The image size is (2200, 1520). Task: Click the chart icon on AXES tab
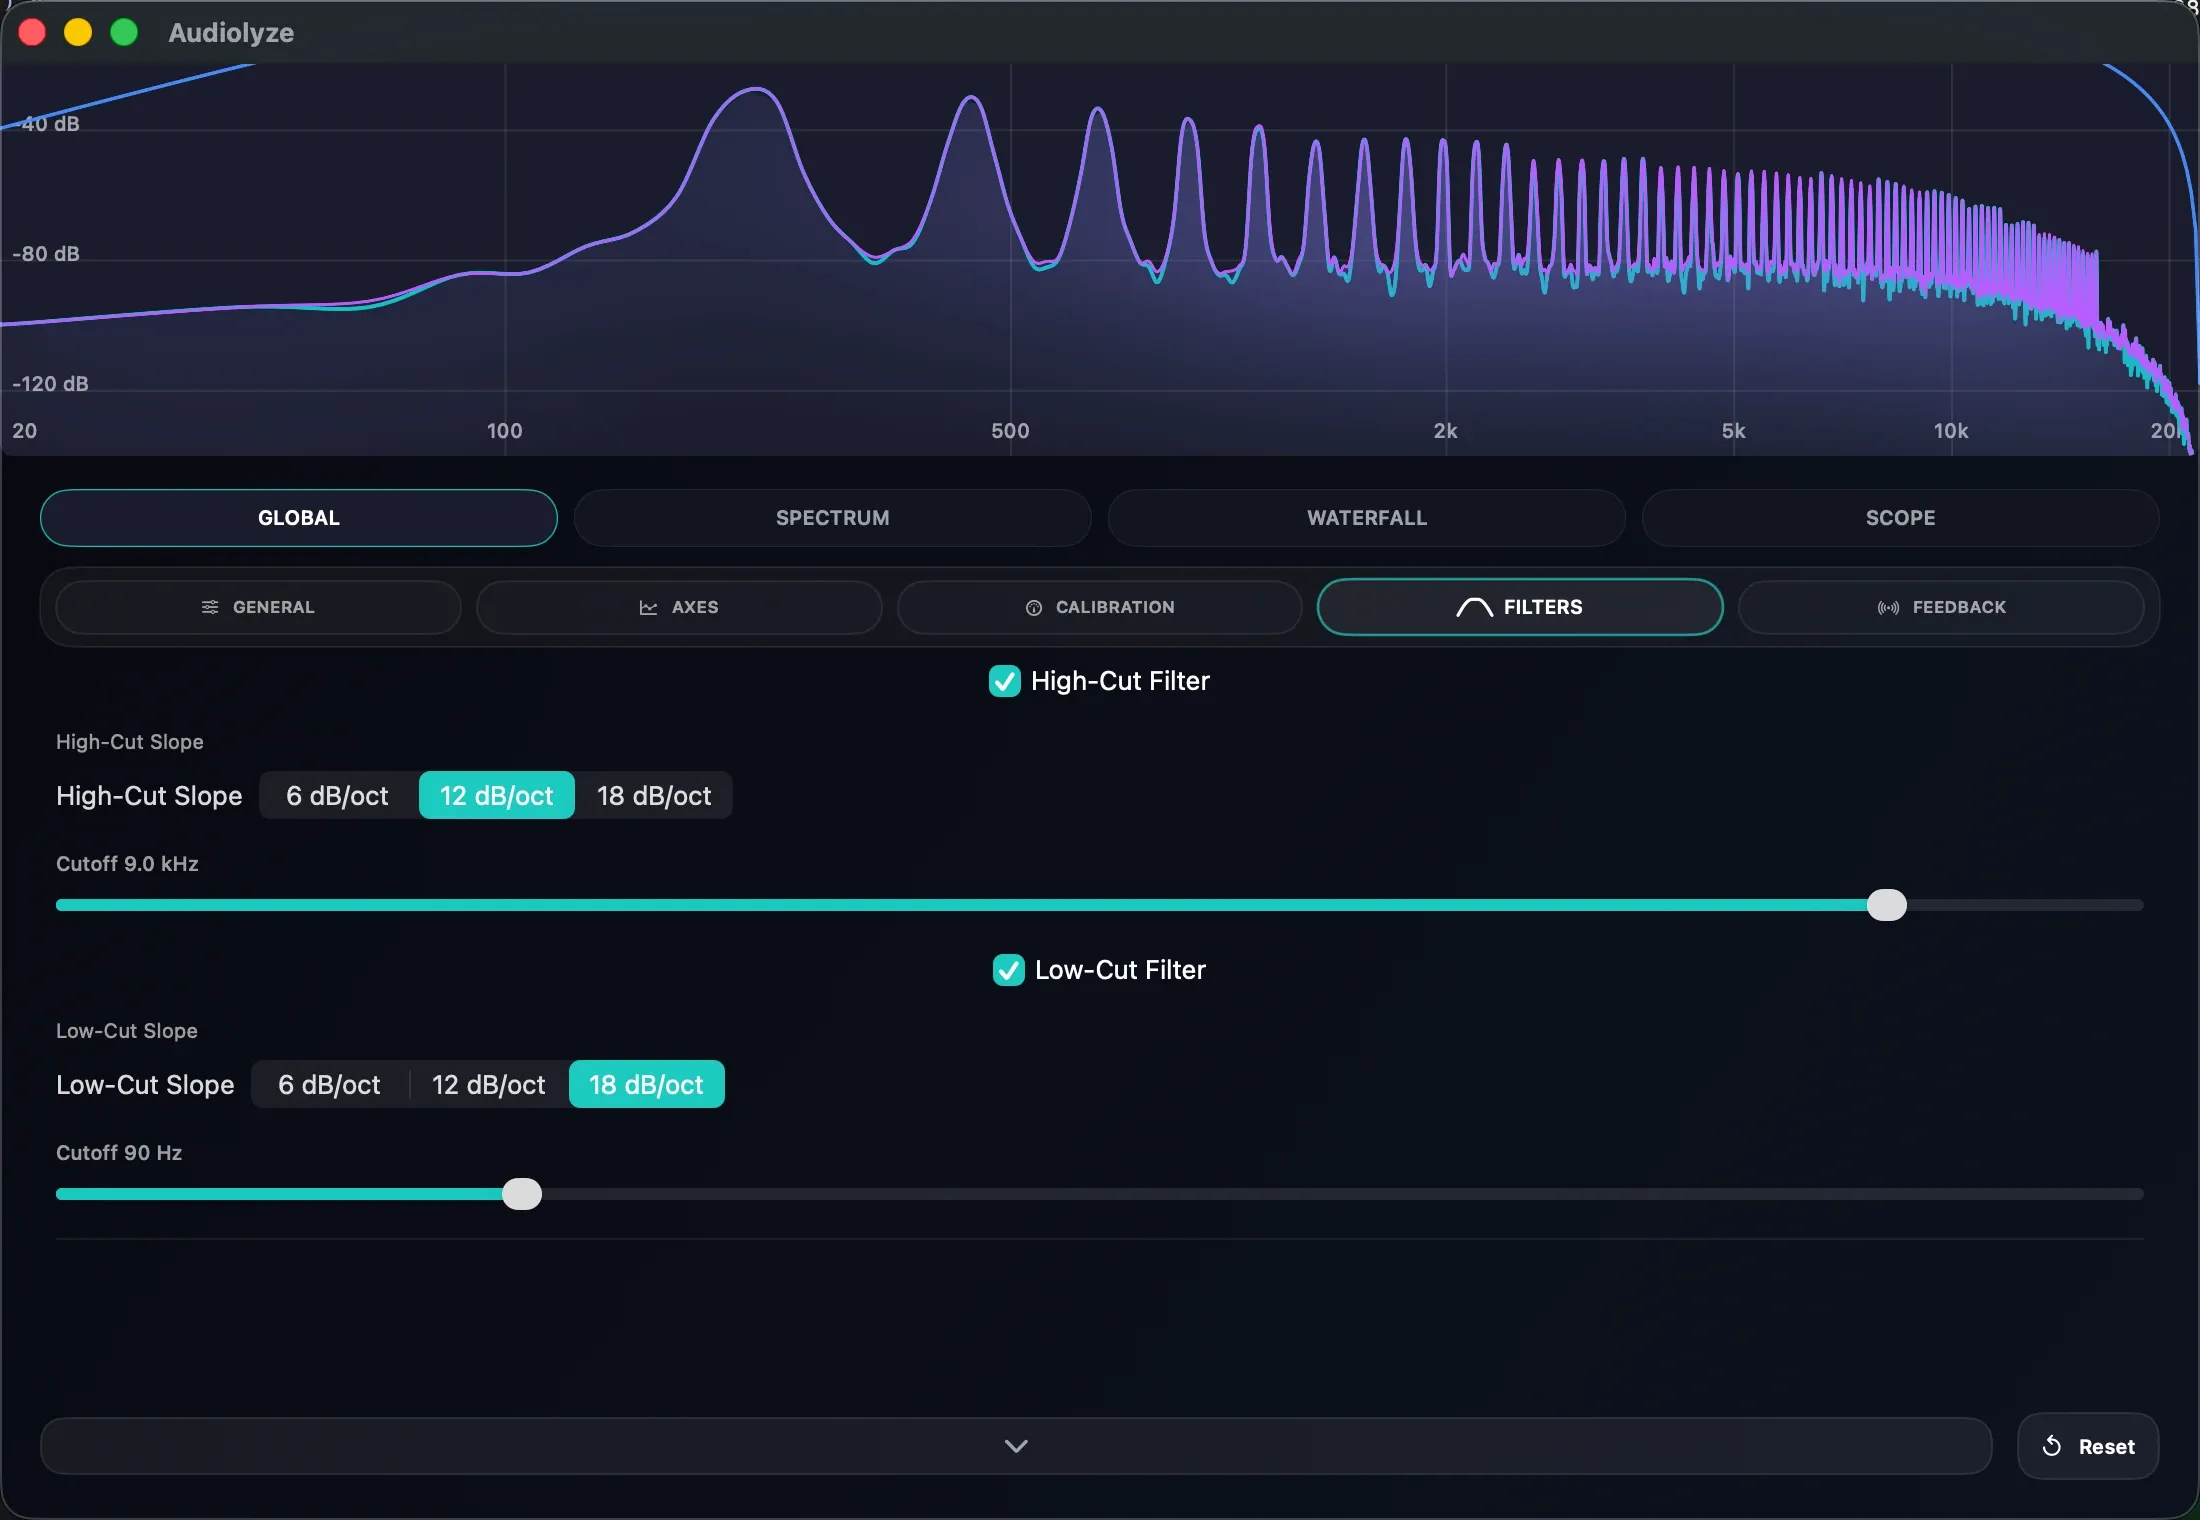[648, 607]
